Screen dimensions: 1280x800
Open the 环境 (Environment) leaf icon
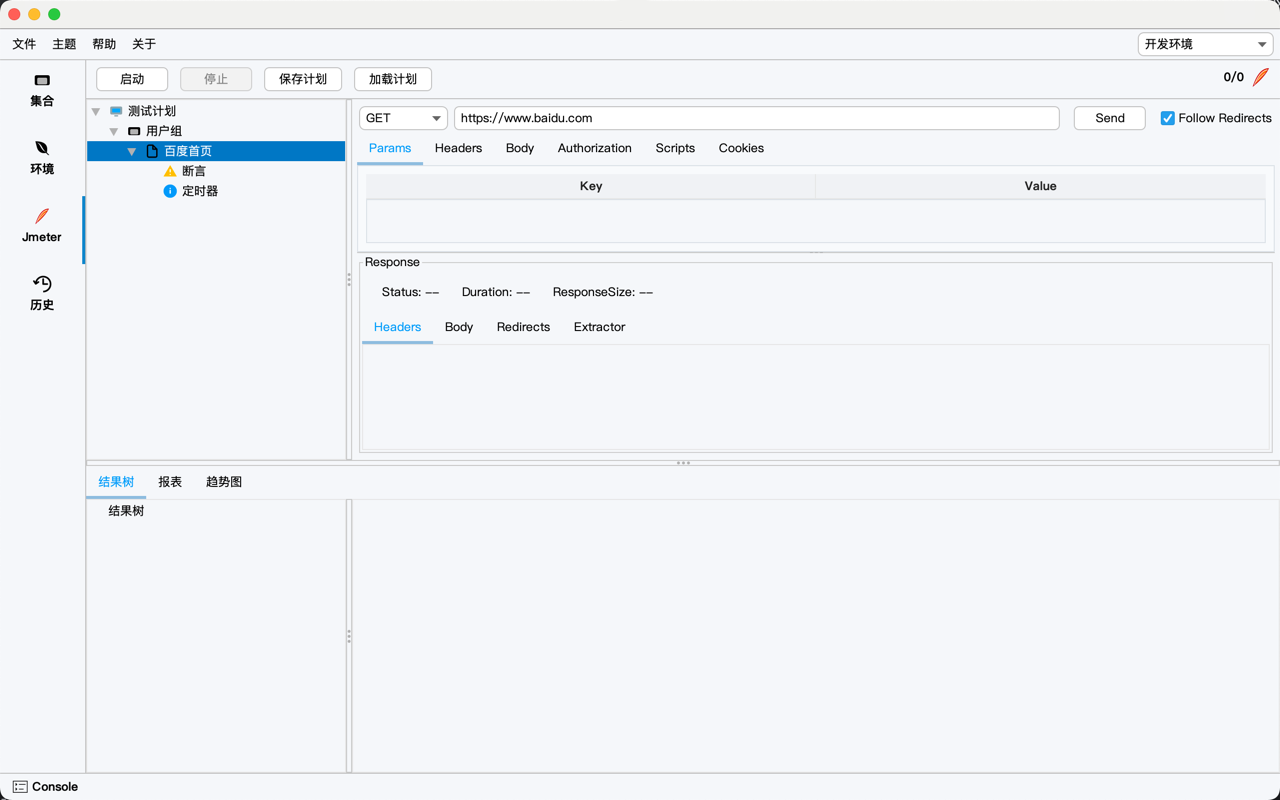coord(42,148)
